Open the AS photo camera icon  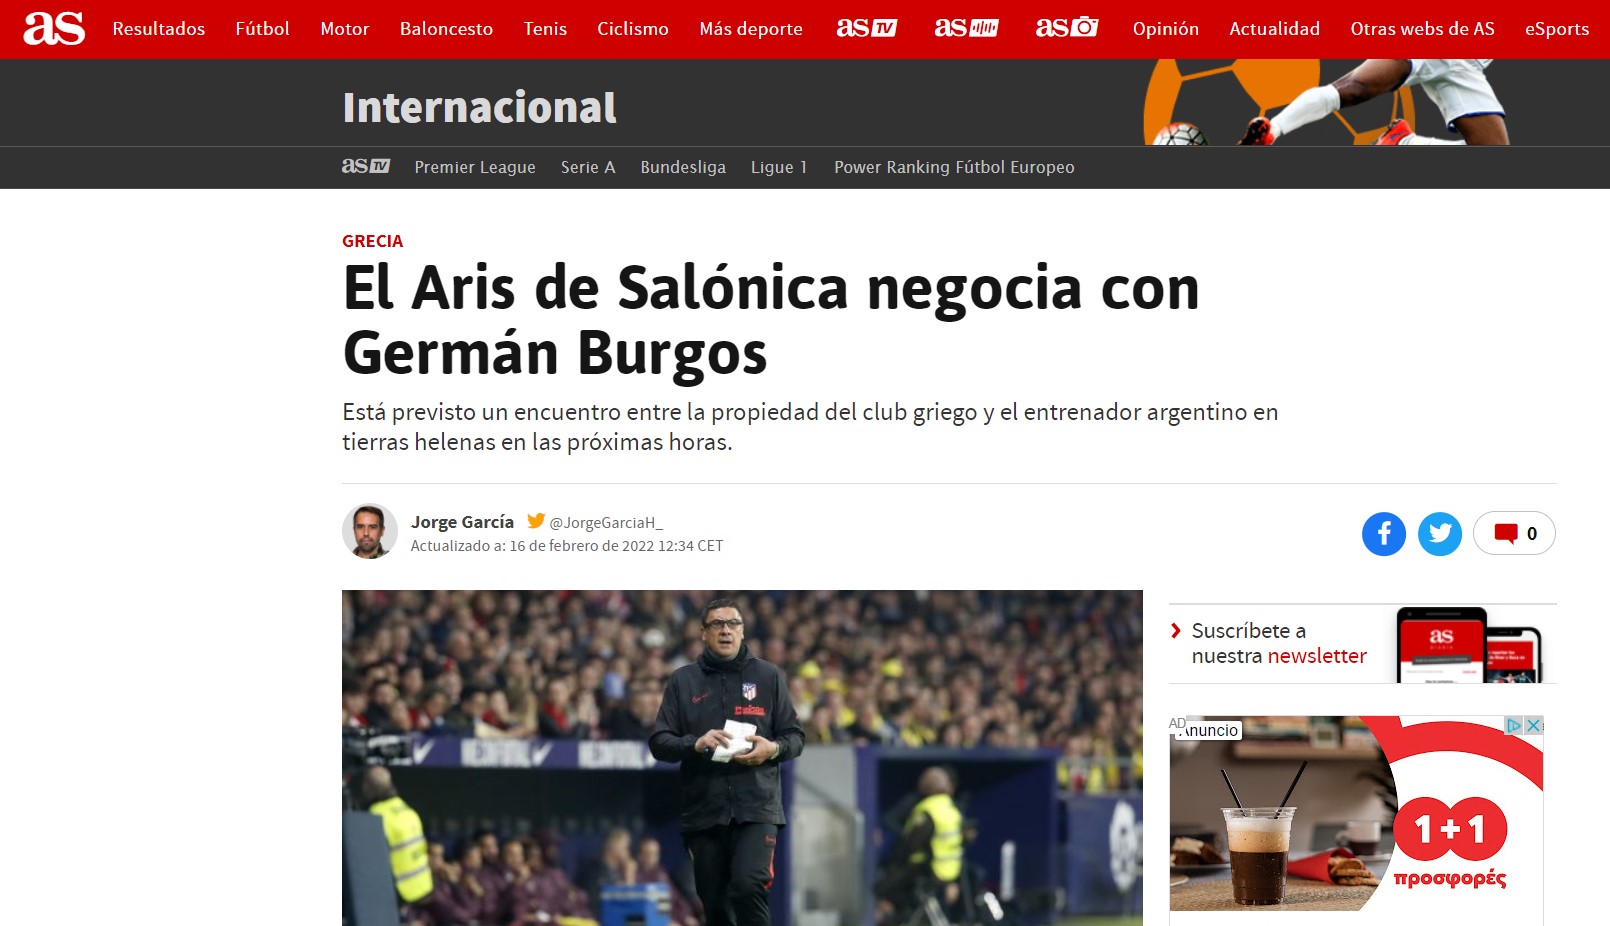tap(1066, 28)
